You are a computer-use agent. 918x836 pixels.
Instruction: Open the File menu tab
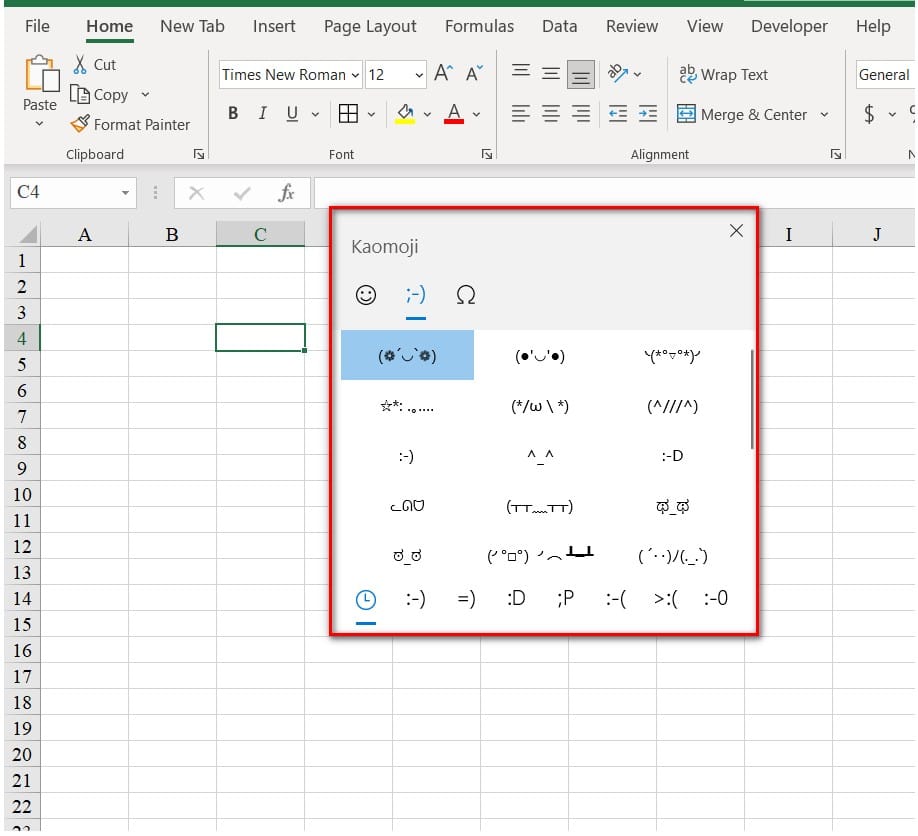(37, 26)
